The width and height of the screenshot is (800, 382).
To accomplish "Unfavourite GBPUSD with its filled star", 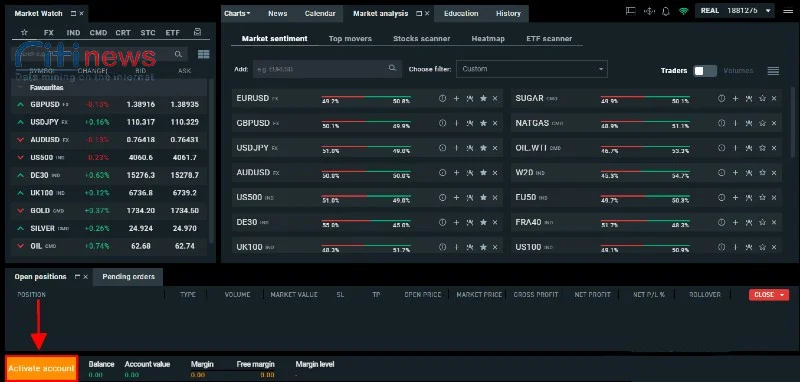I will coord(483,123).
